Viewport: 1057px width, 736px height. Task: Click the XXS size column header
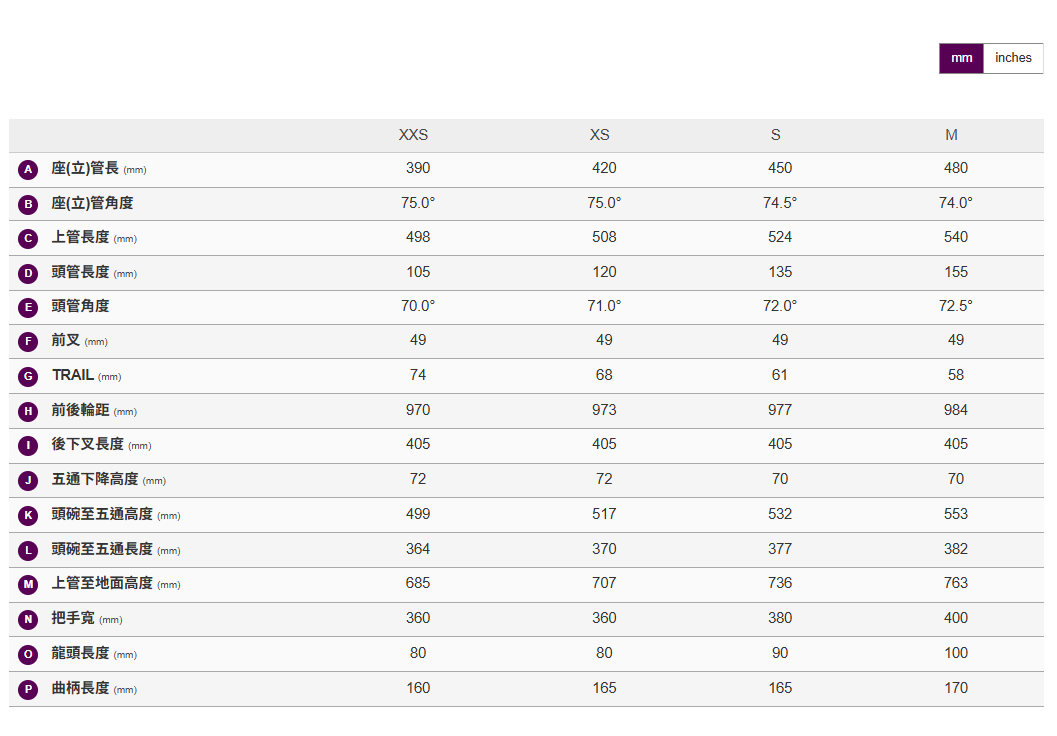click(x=413, y=135)
